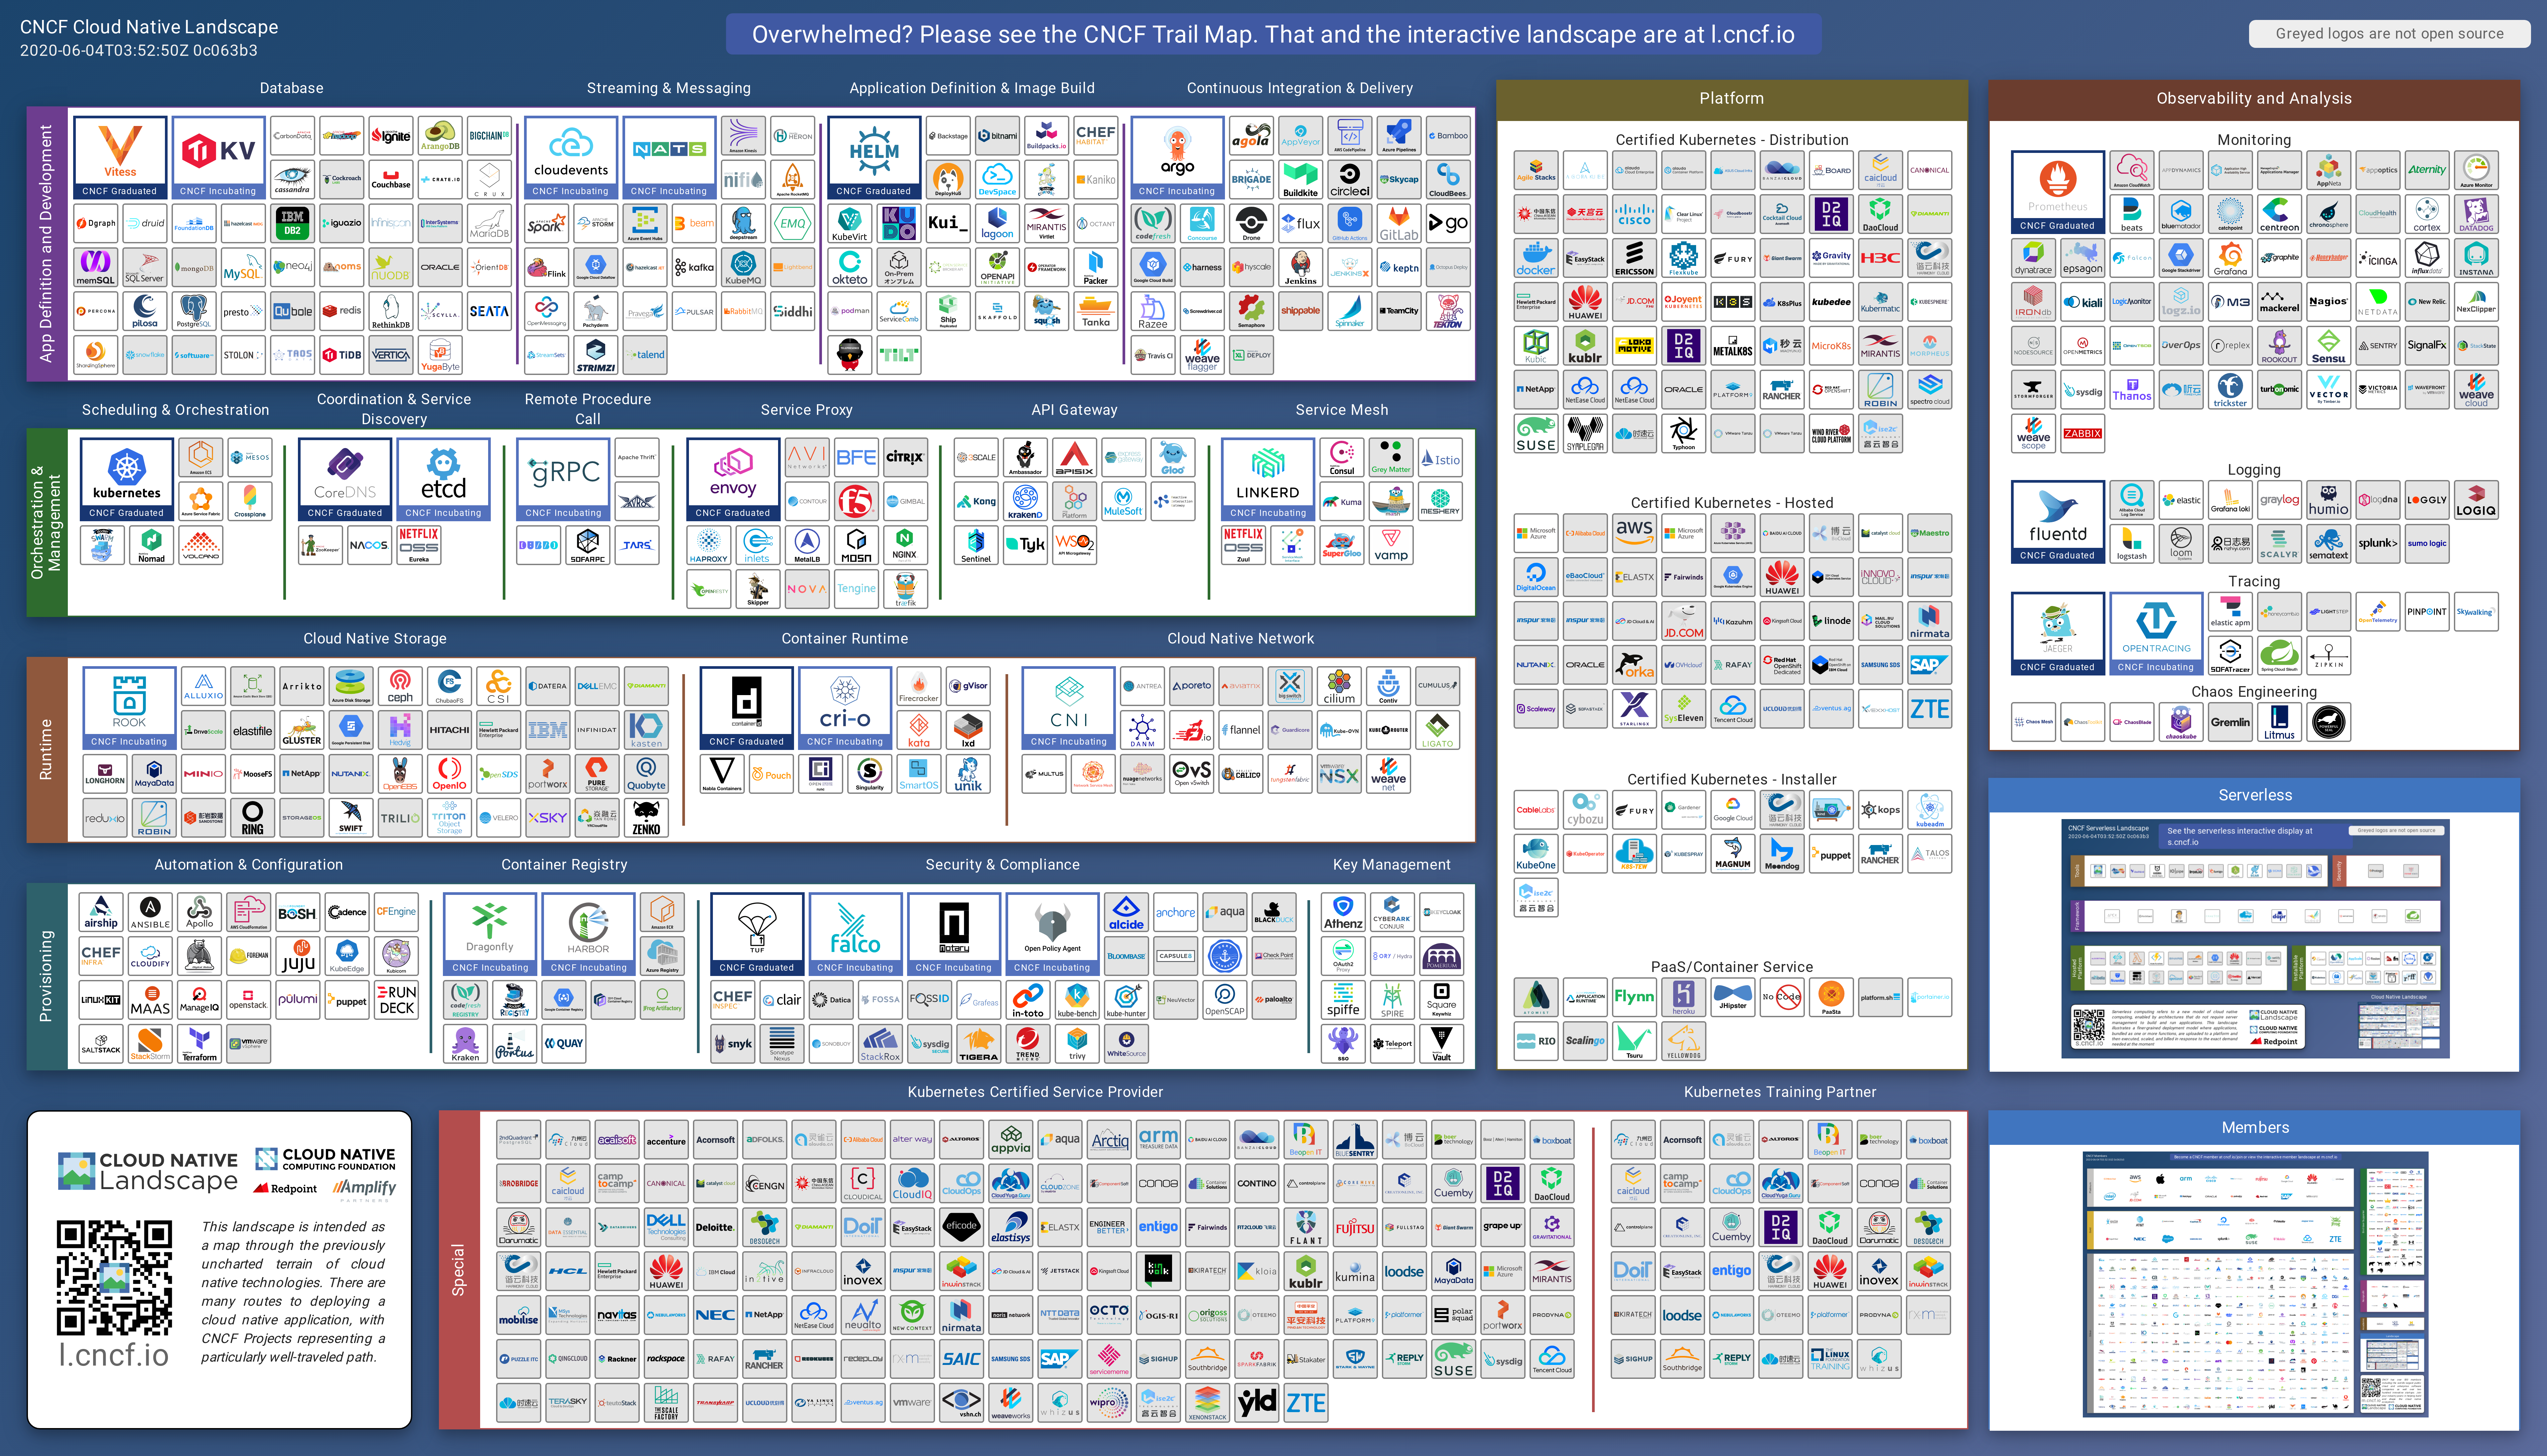Select the ROOK storage logo card

click(x=129, y=708)
